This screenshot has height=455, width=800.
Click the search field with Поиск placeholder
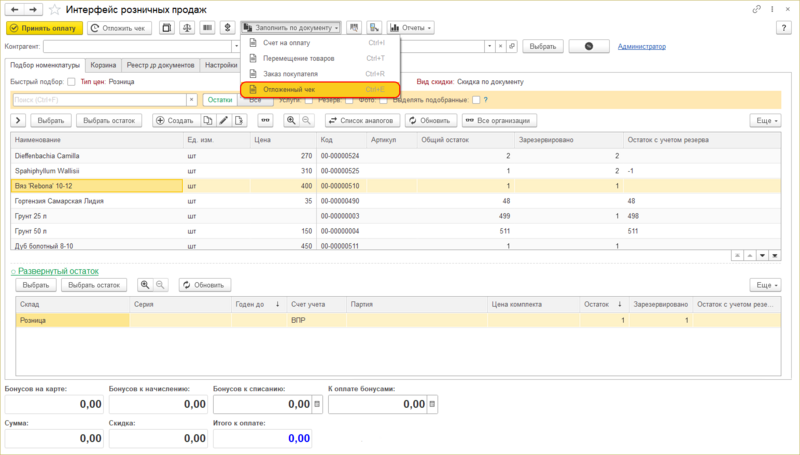[x=100, y=100]
